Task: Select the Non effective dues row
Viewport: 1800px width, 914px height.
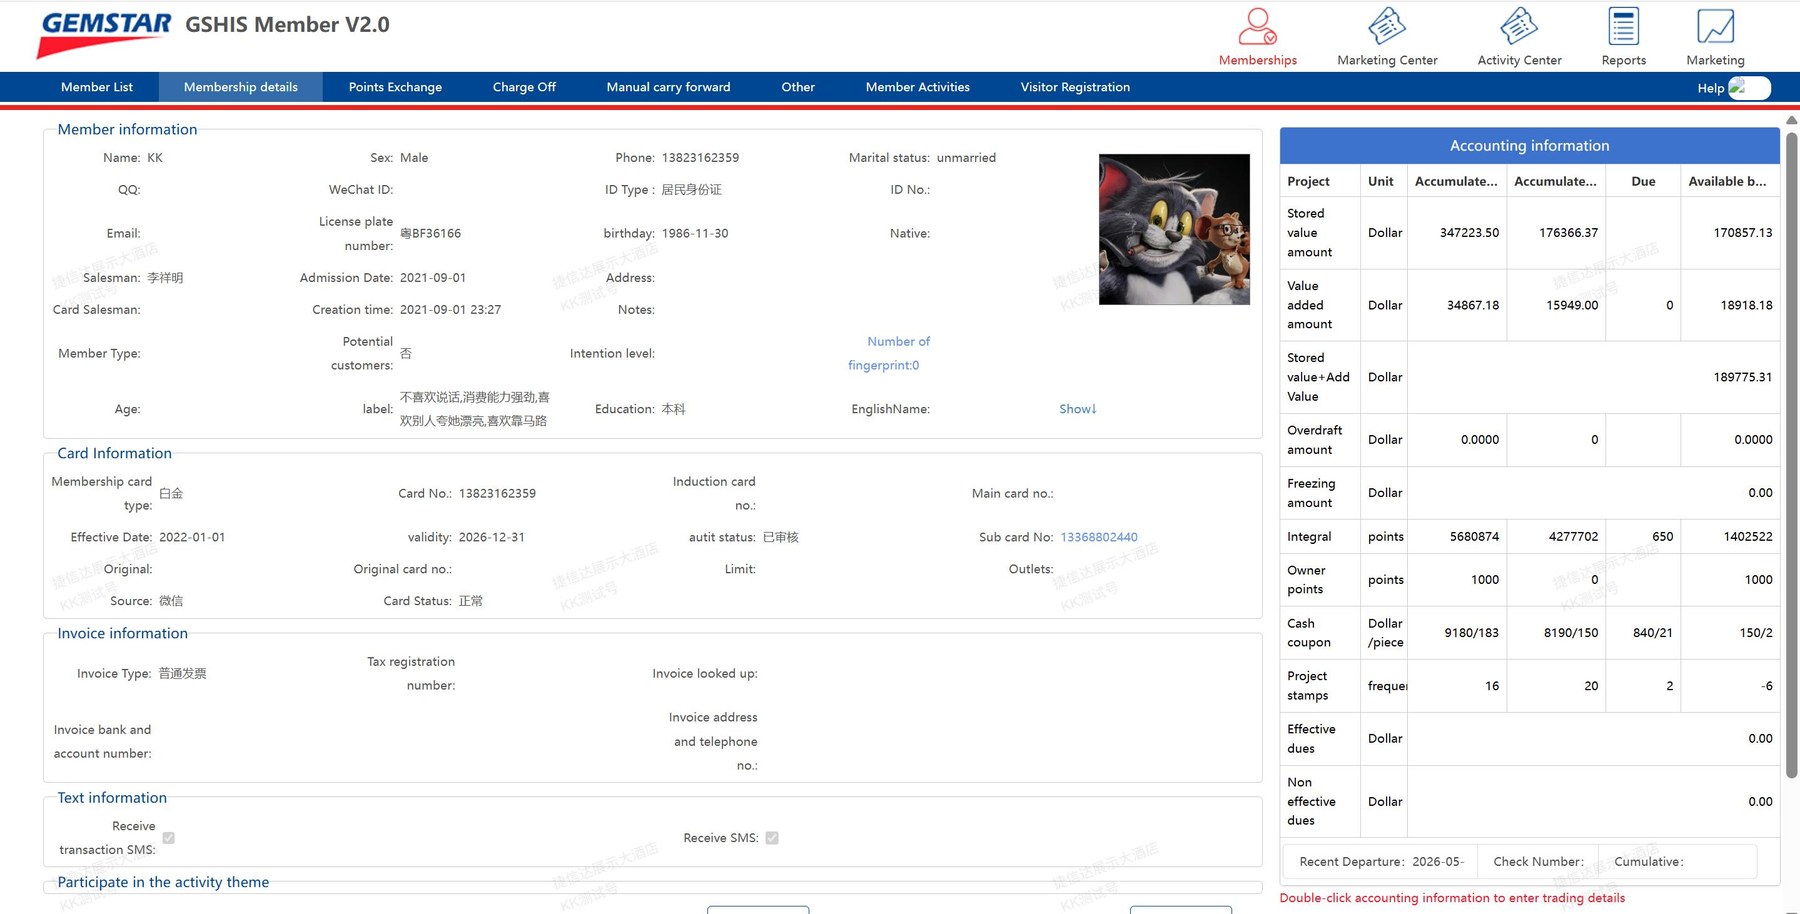Action: (x=1530, y=802)
